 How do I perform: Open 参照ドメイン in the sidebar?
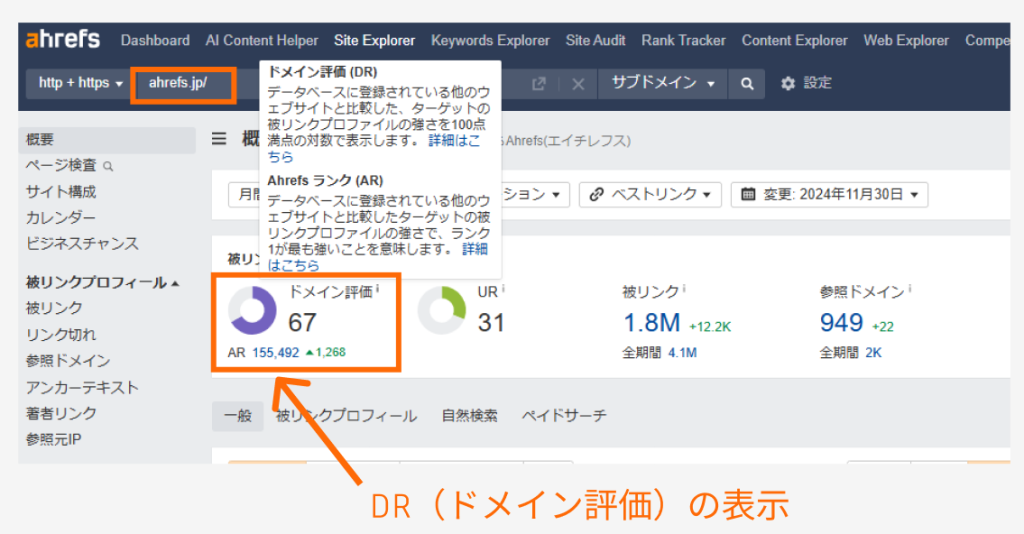coord(68,361)
